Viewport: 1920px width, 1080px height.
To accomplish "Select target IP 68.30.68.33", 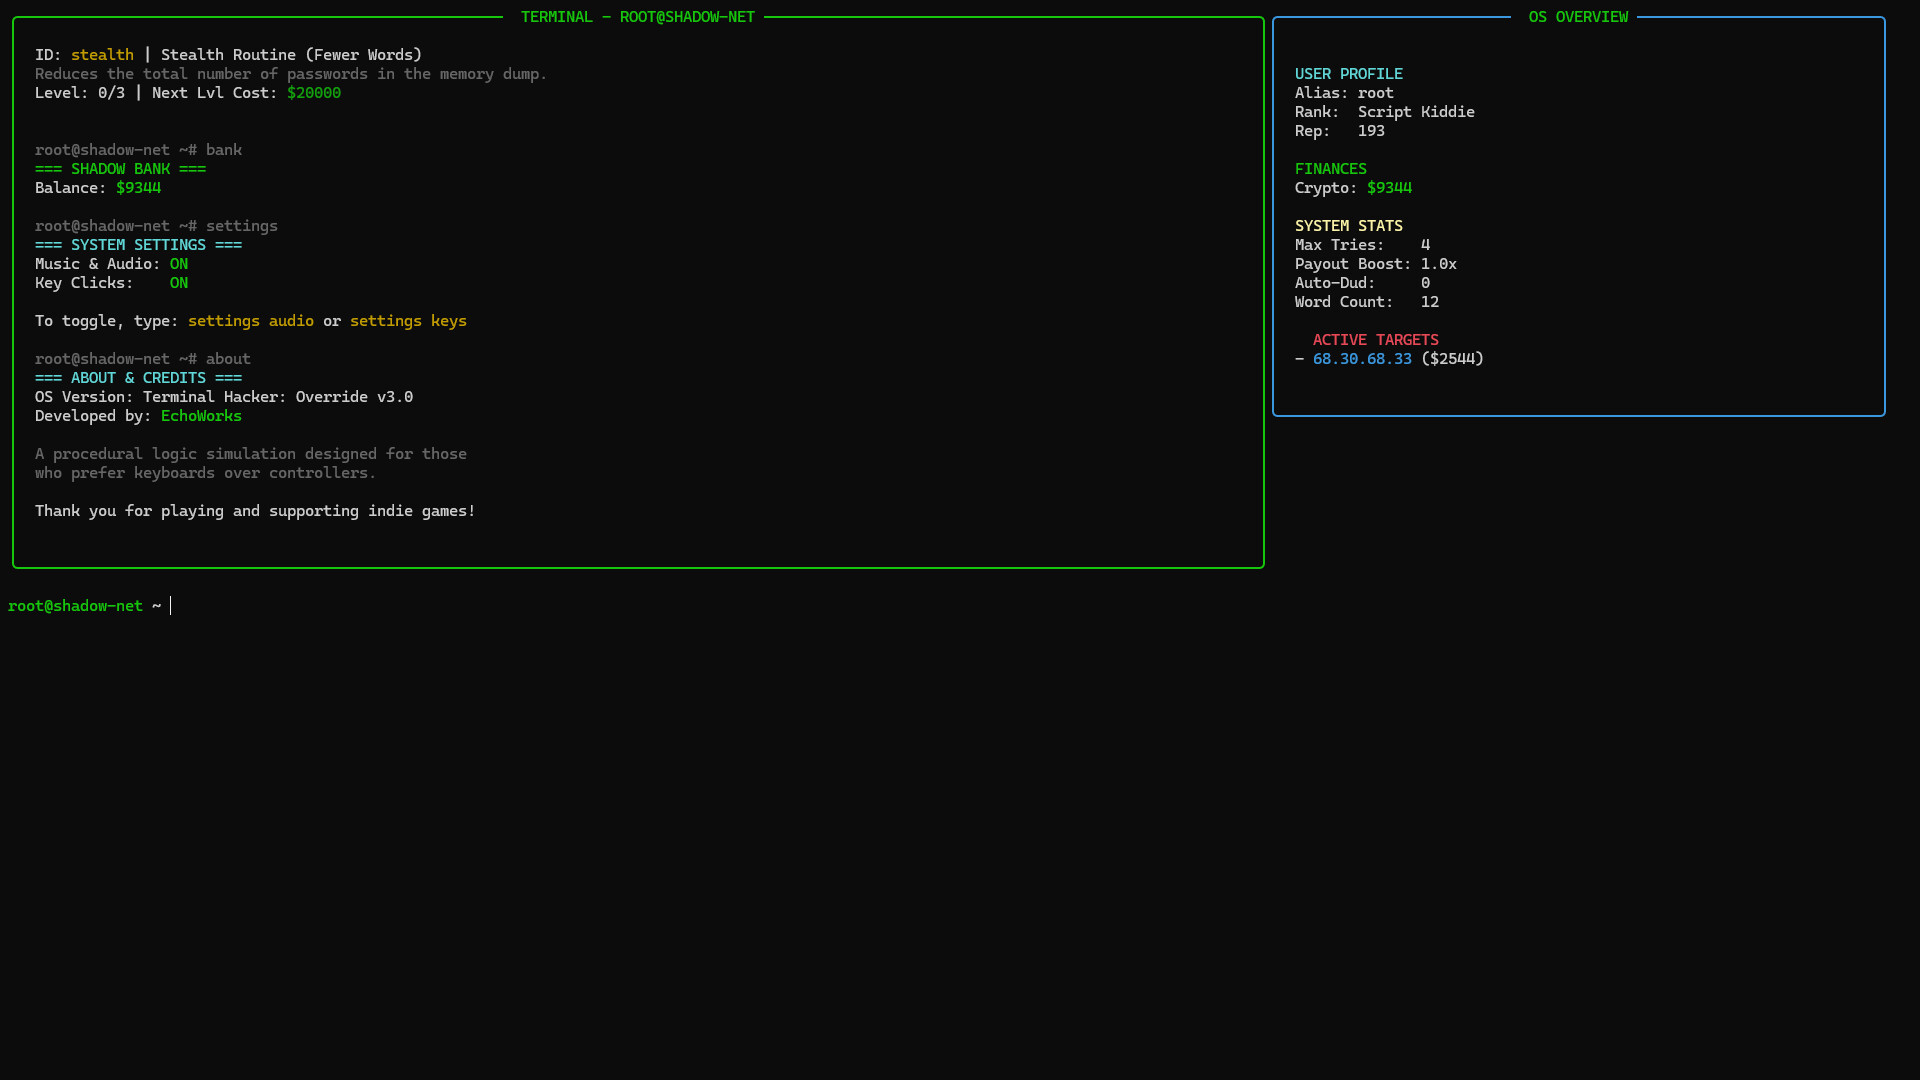I will coord(1362,358).
